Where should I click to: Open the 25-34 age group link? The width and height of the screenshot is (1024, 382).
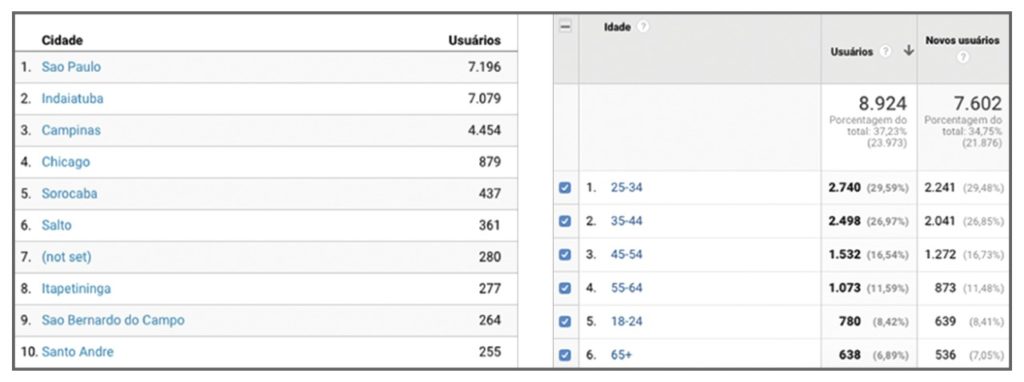coord(626,187)
